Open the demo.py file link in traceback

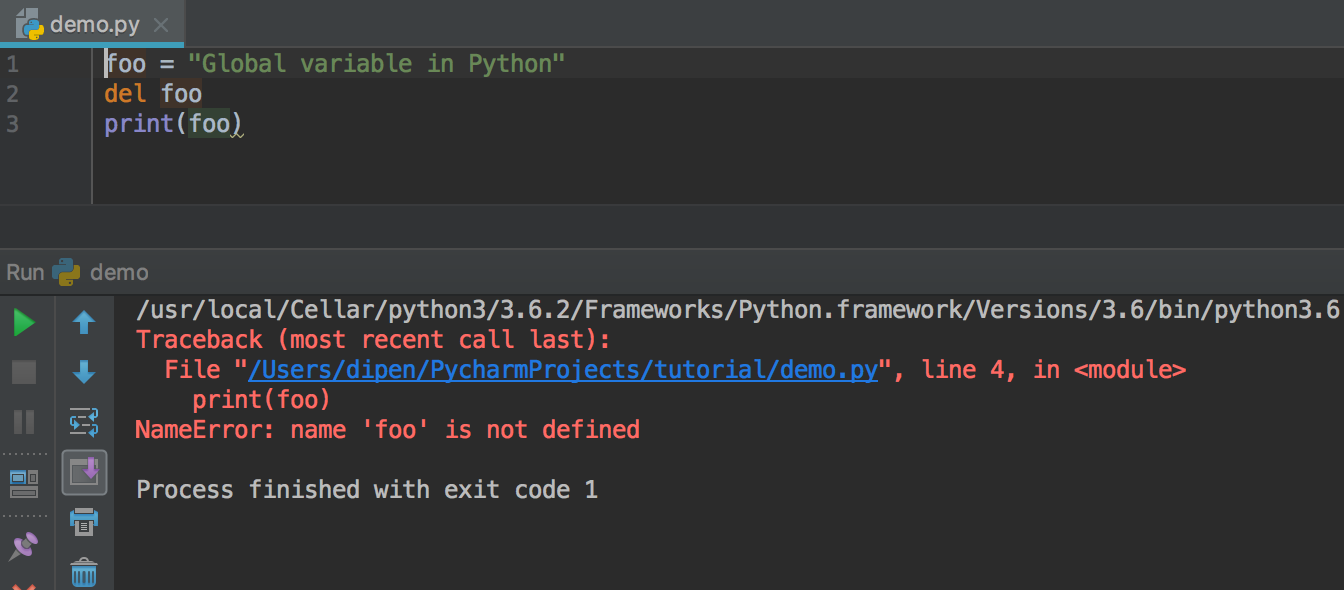[x=562, y=370]
